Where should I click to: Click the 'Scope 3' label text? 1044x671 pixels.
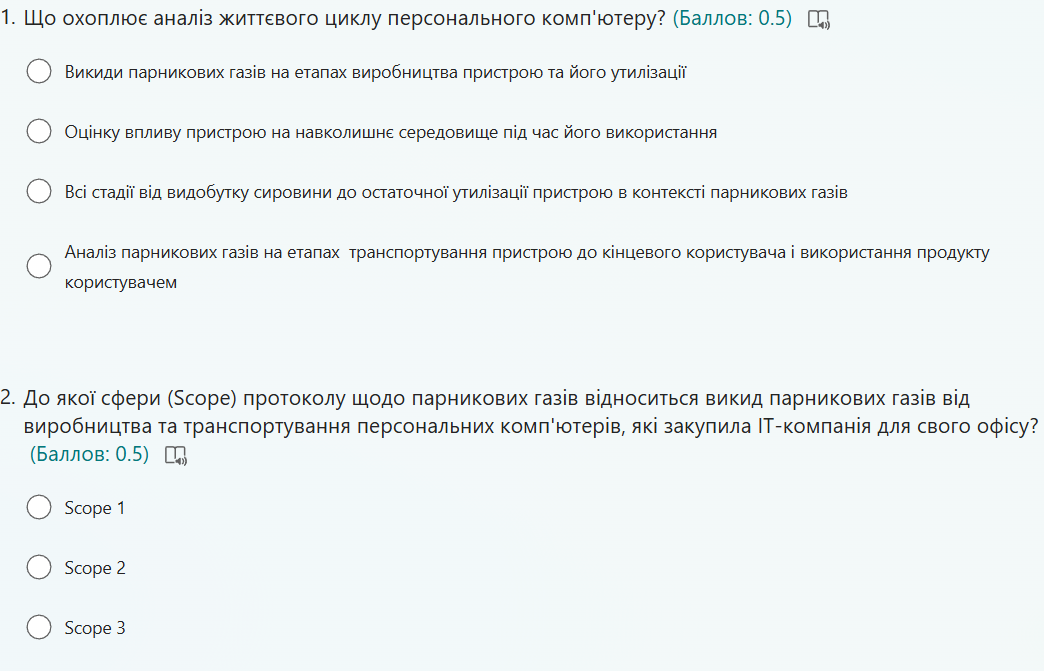(95, 628)
